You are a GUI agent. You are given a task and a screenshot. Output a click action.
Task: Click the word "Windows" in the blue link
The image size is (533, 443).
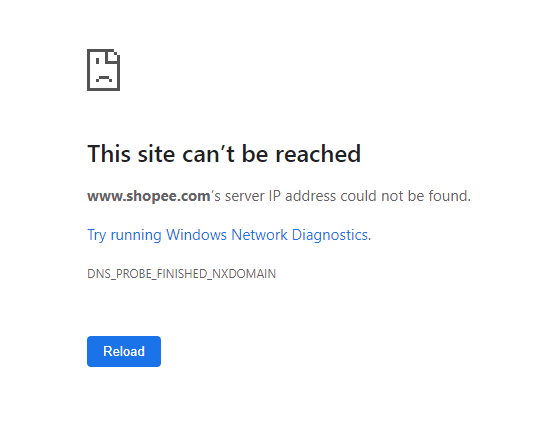click(x=196, y=235)
